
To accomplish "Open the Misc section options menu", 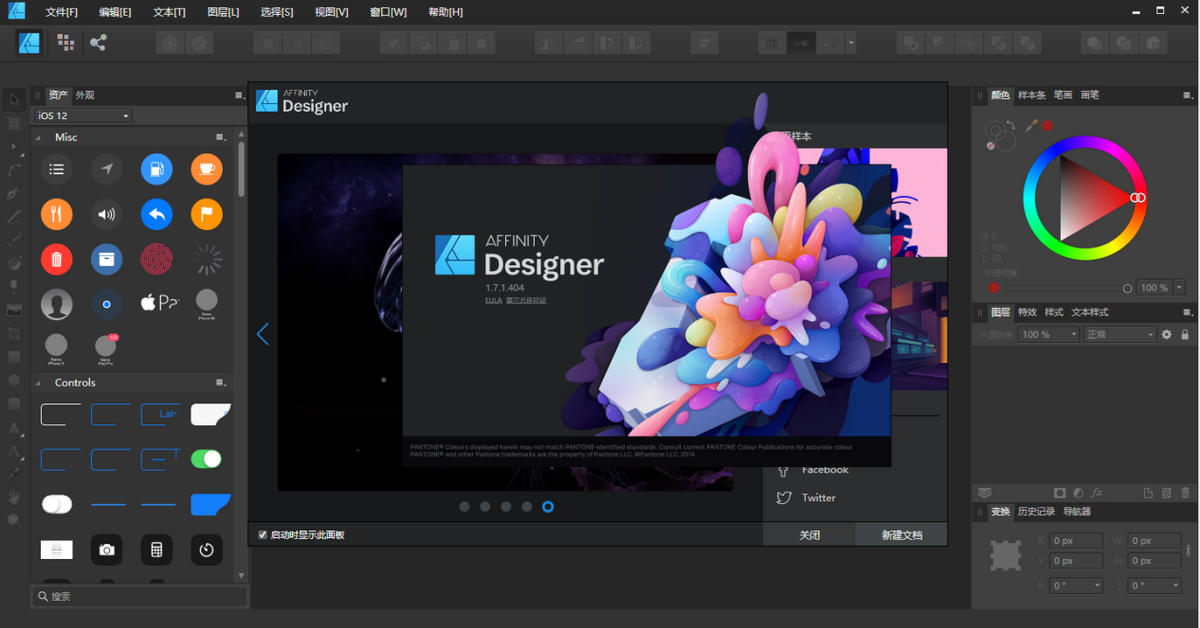I will (221, 138).
